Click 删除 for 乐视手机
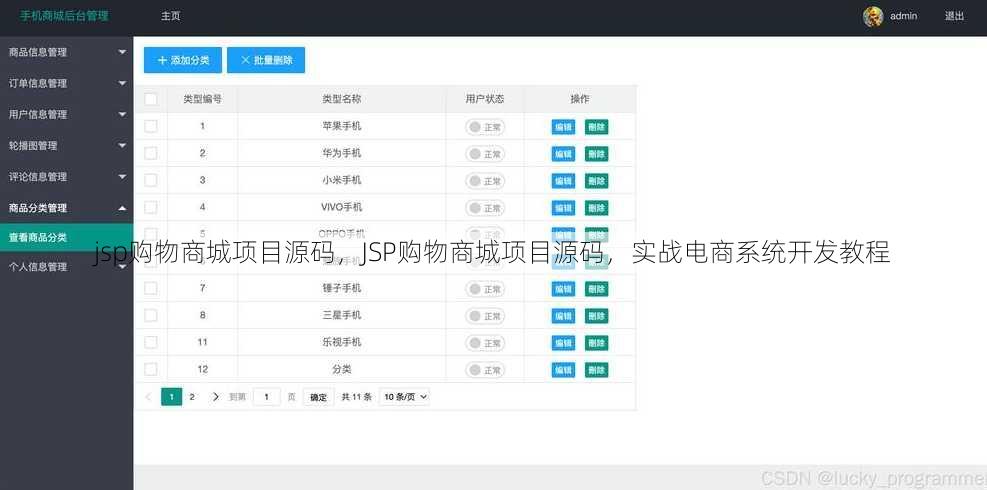987x490 pixels. pos(596,343)
